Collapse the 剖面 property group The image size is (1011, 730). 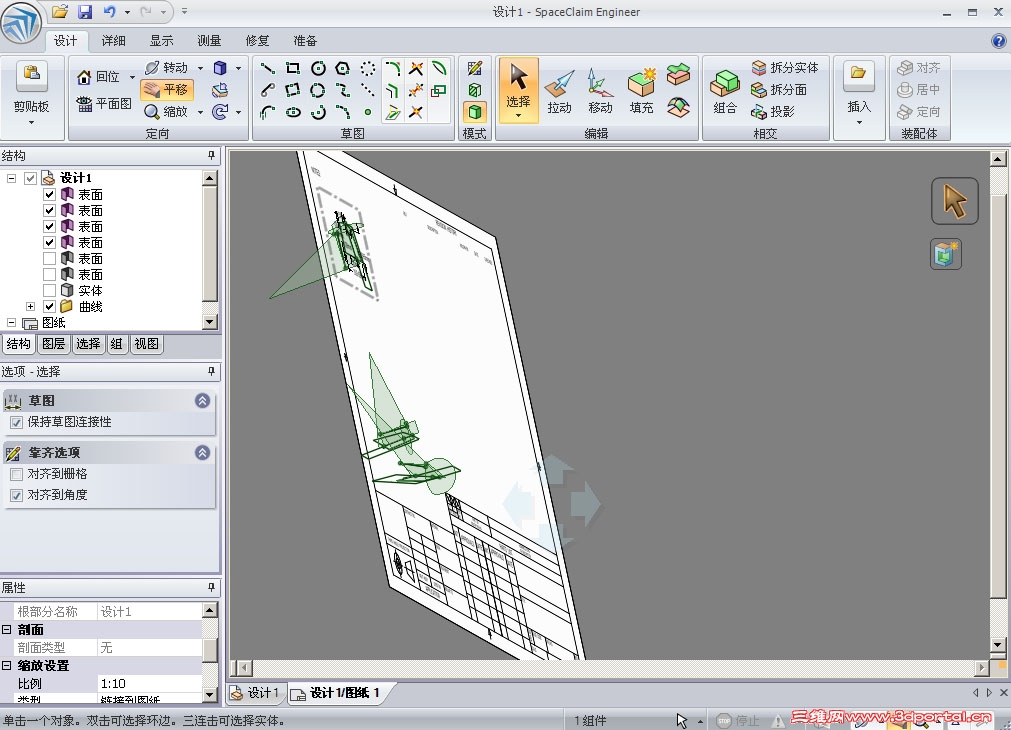pos(6,629)
